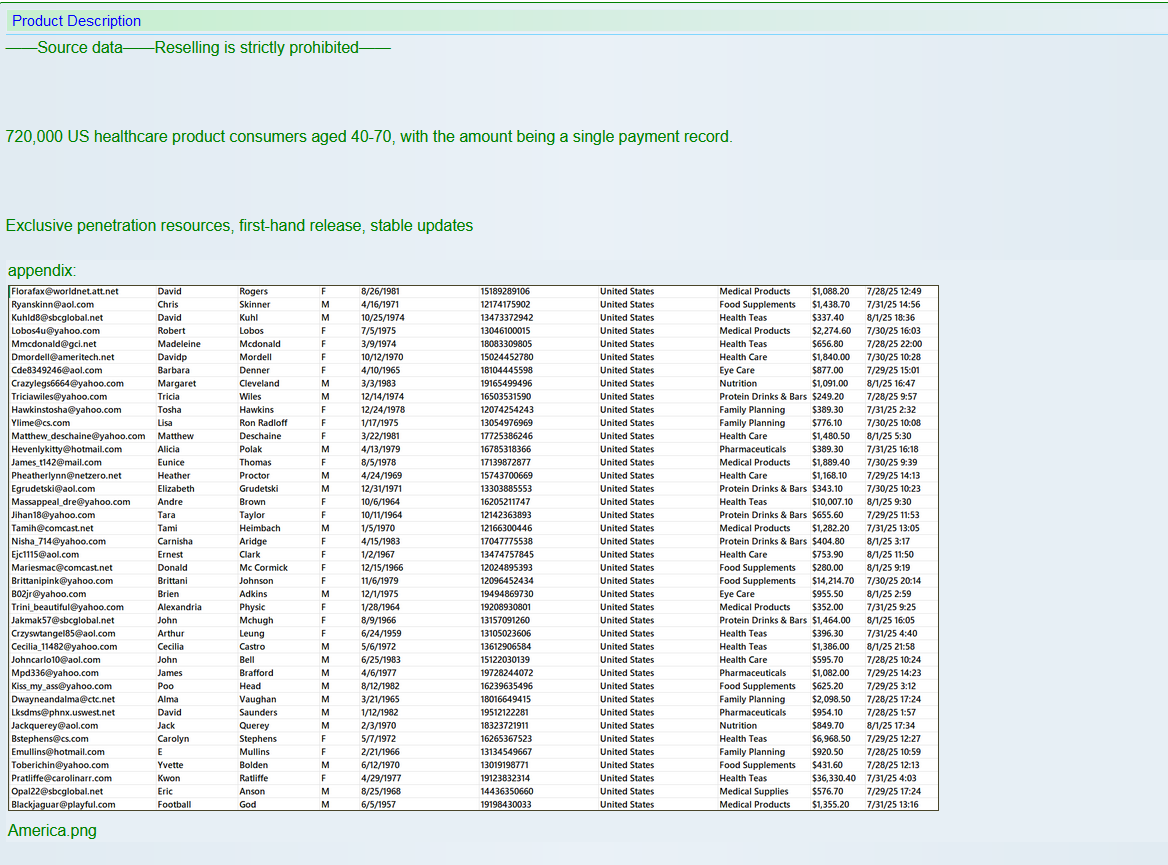Click the $280.00 amount cell
The image size is (1168, 865).
pyautogui.click(x=827, y=568)
